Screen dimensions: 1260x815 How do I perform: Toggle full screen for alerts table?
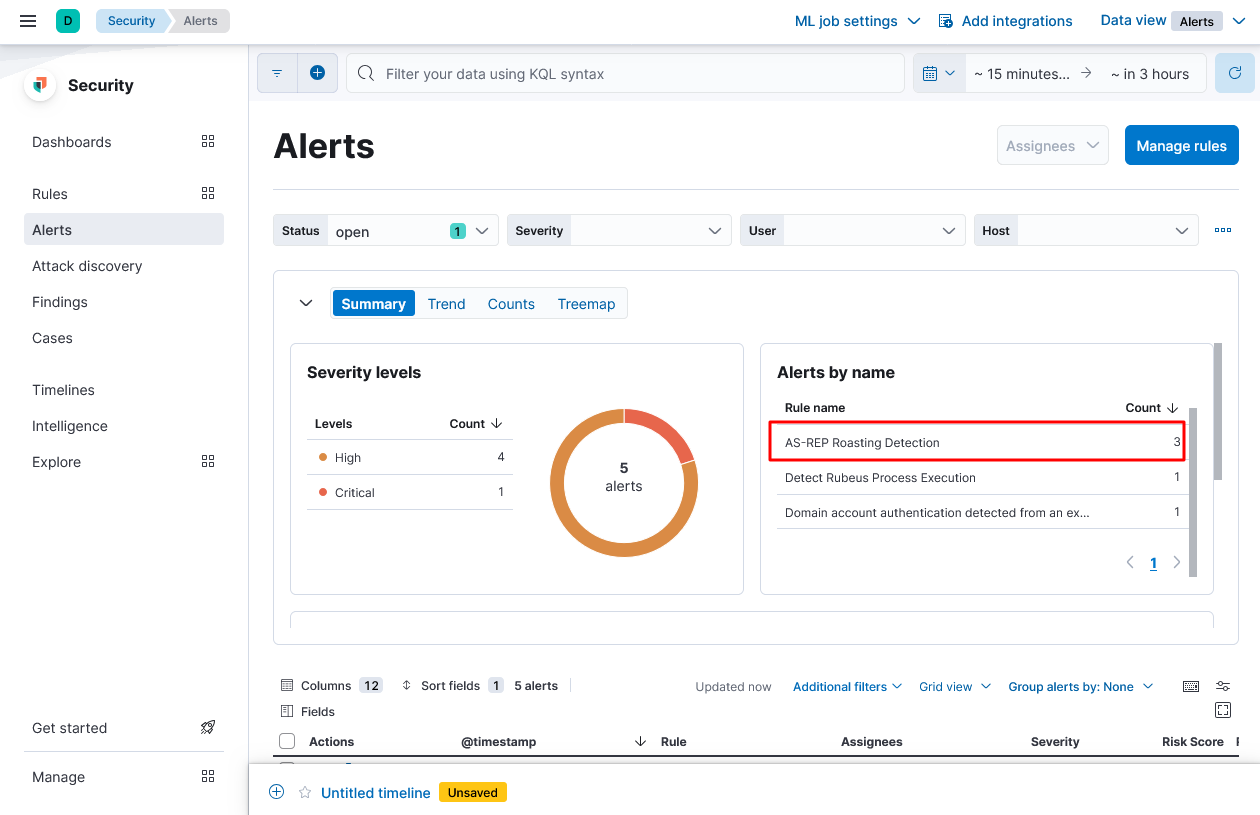(x=1222, y=710)
